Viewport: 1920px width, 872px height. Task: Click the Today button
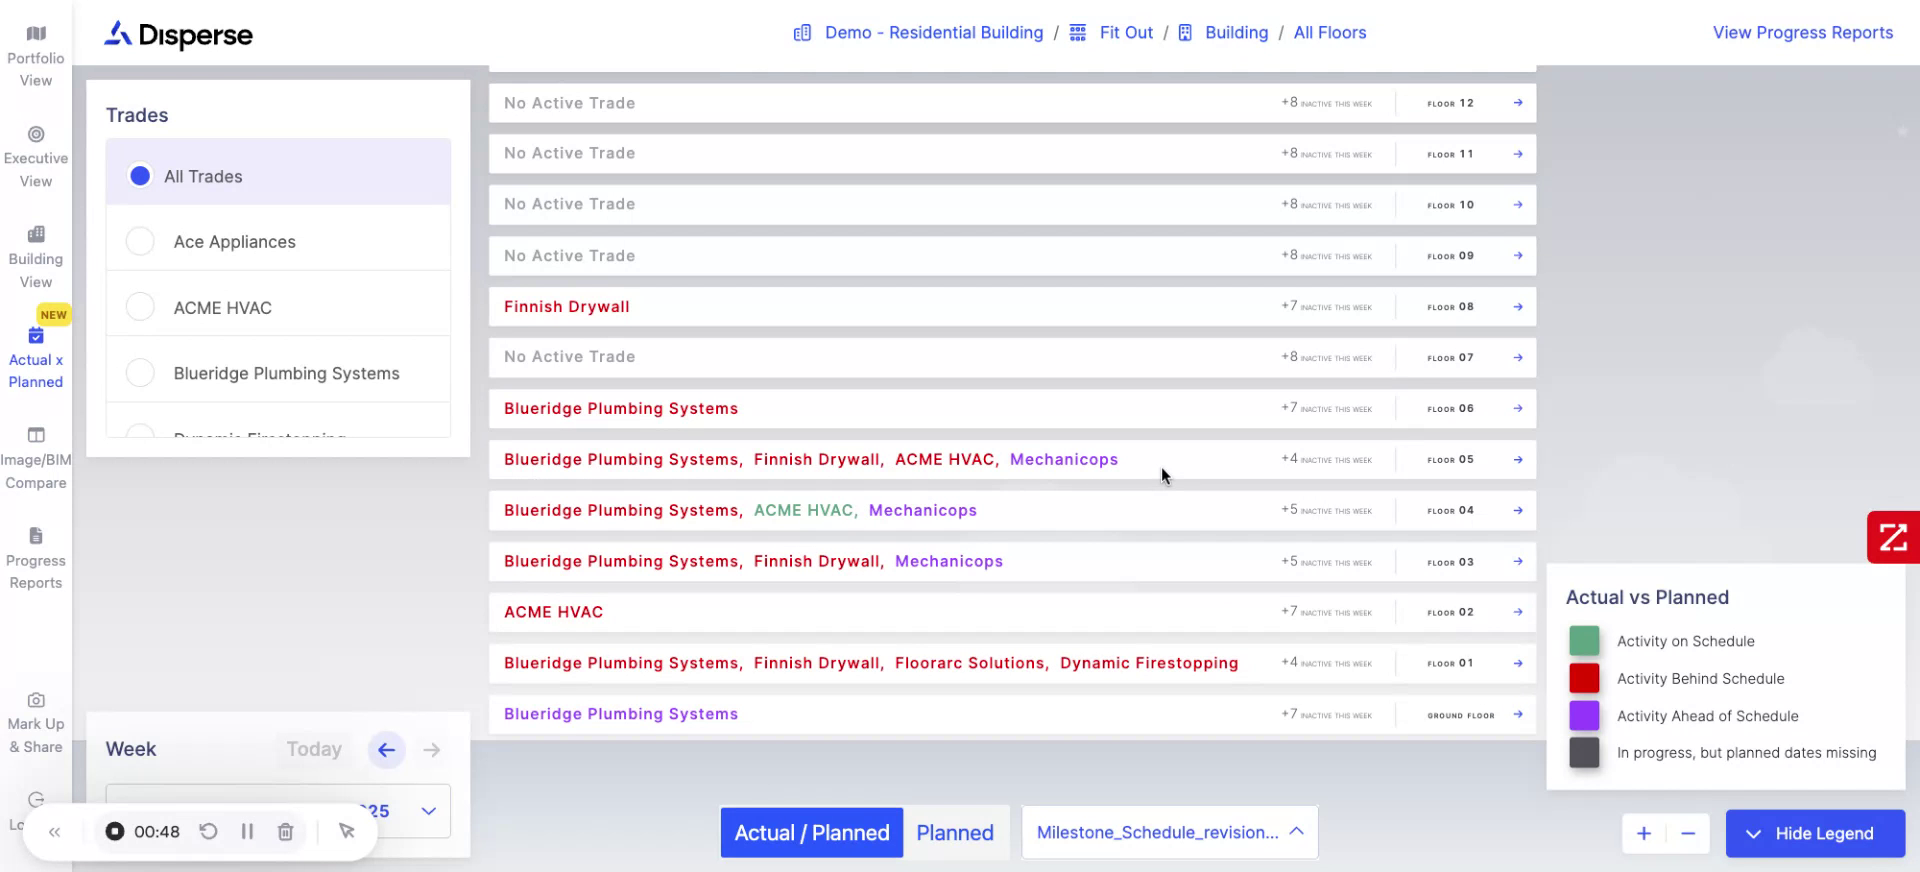(314, 749)
